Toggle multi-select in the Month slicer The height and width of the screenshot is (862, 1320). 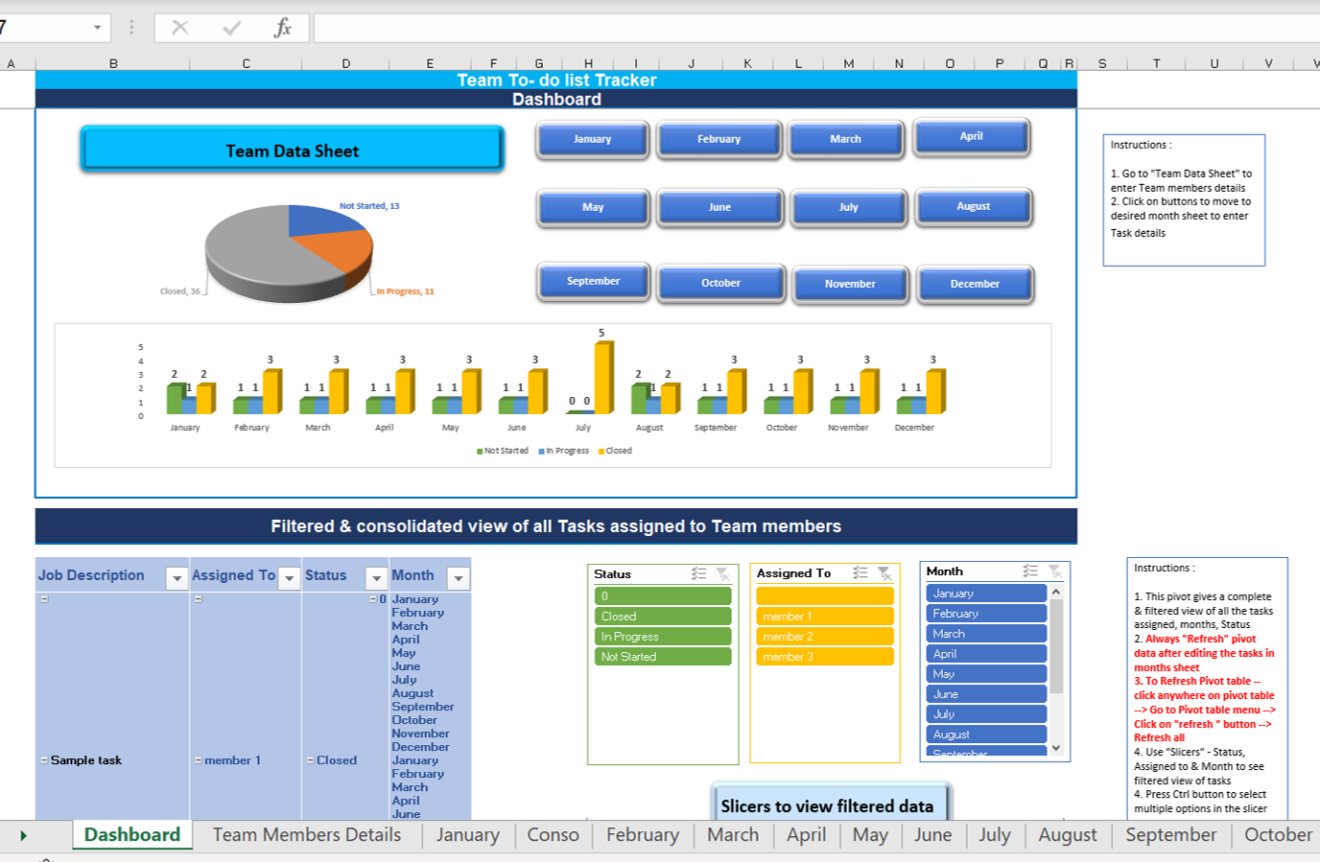(x=1031, y=571)
